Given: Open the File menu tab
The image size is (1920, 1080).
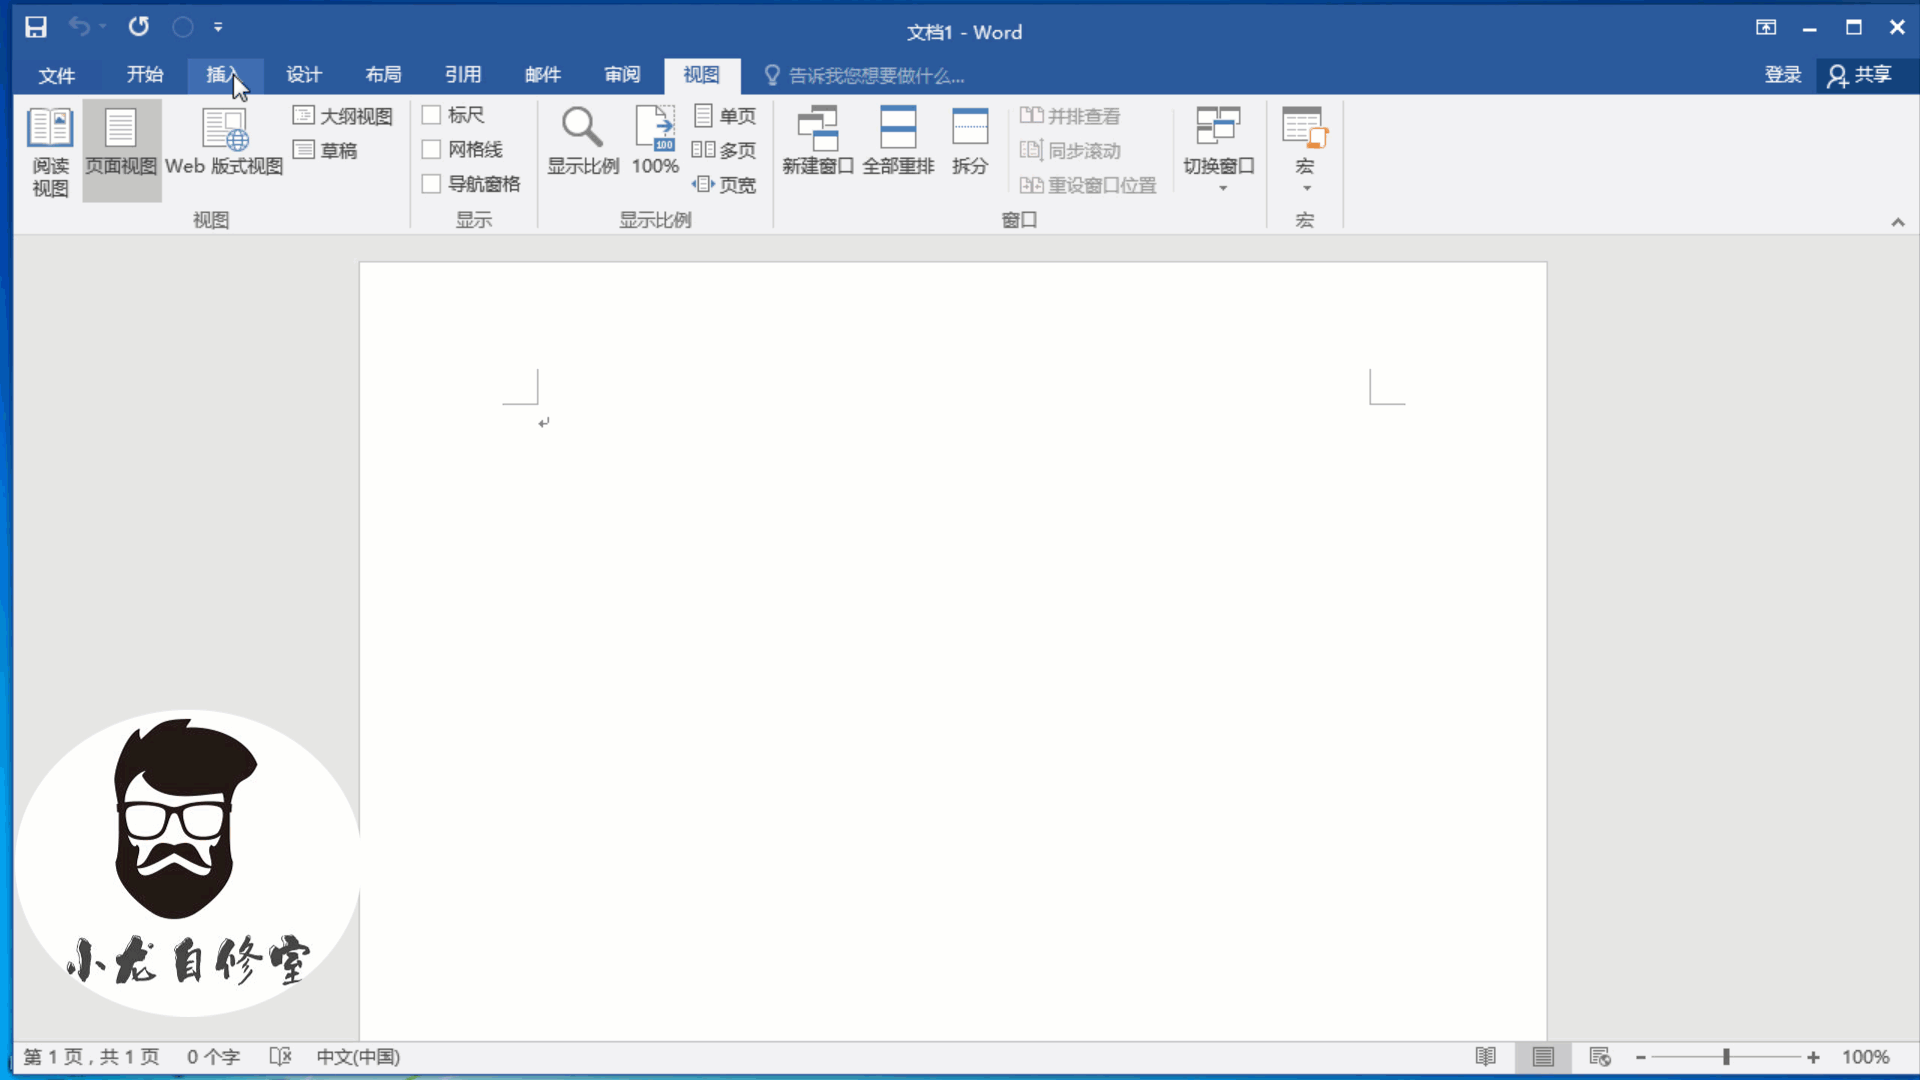Looking at the screenshot, I should 57,75.
